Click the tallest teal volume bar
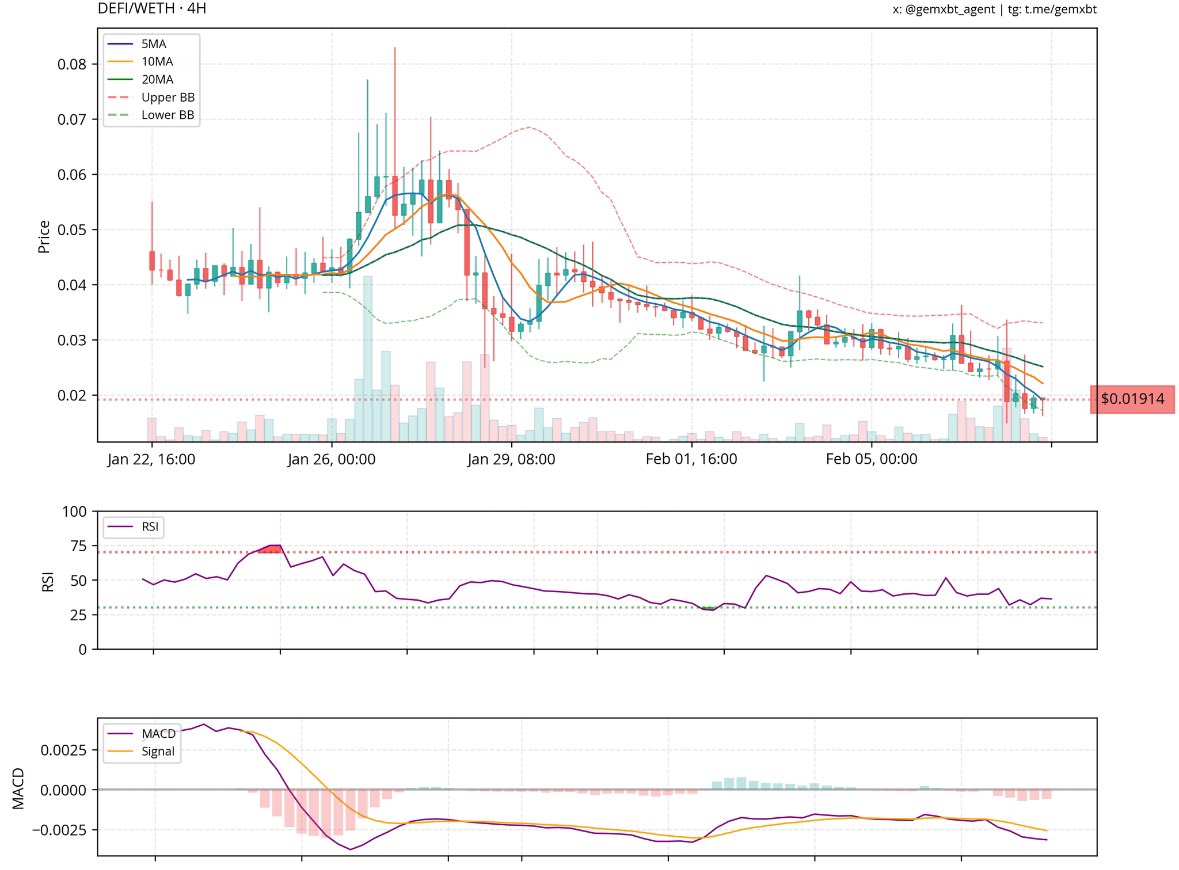 pos(368,359)
